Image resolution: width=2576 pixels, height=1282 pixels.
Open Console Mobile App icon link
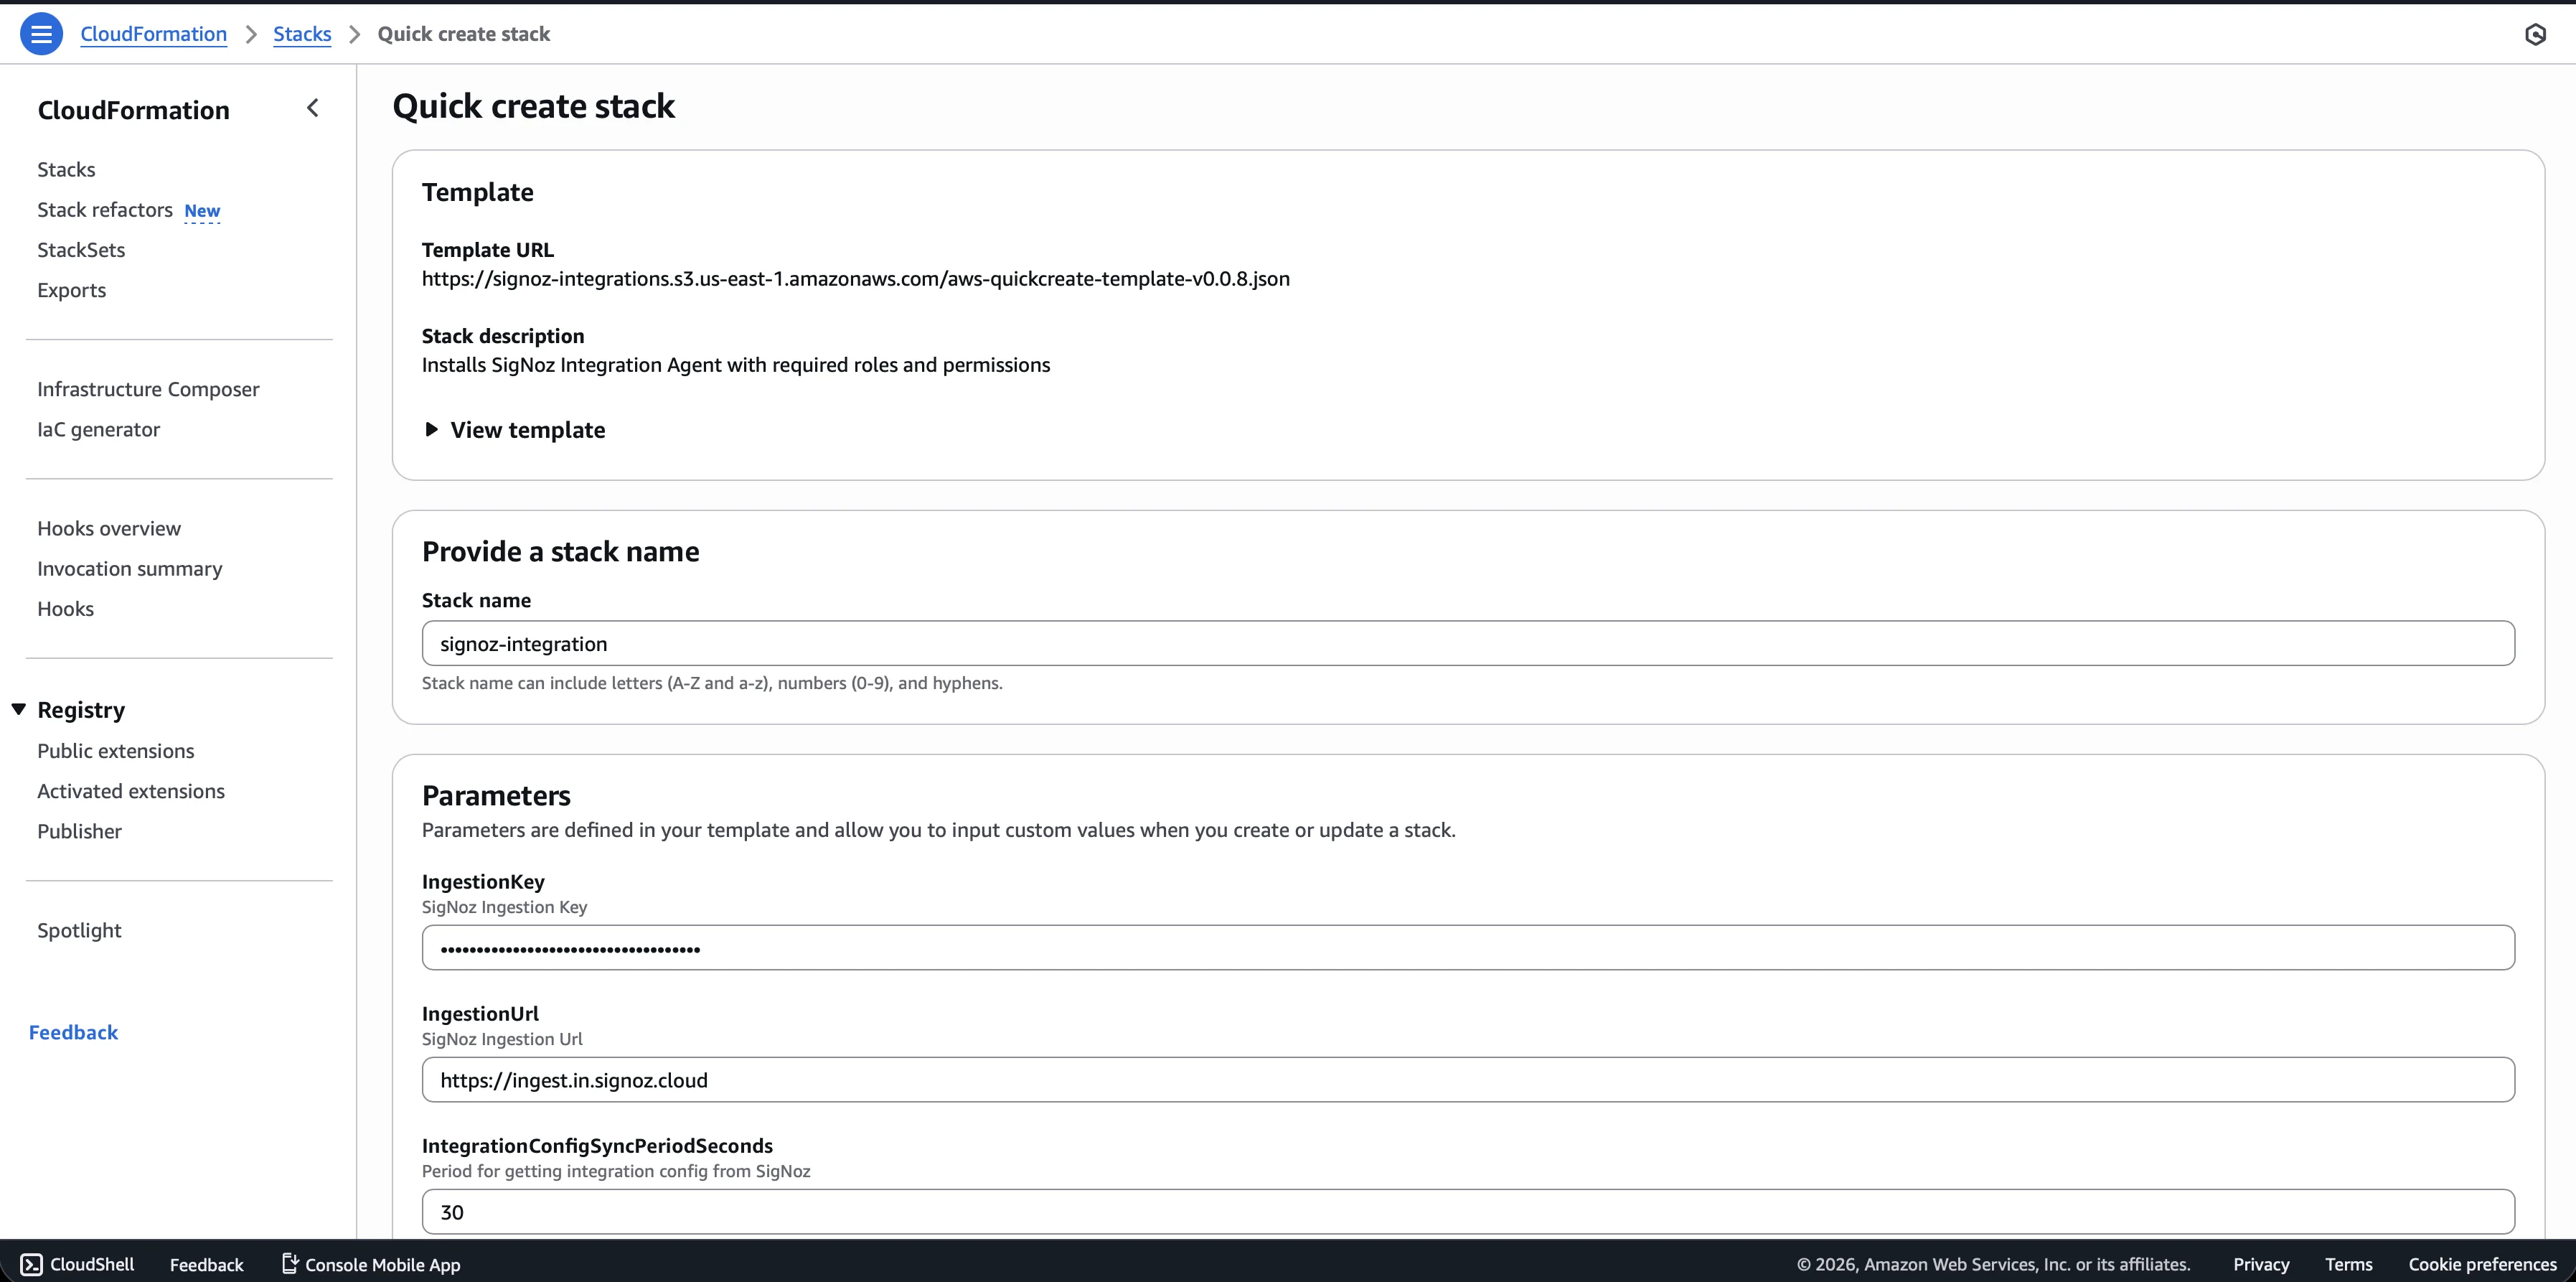pos(290,1263)
